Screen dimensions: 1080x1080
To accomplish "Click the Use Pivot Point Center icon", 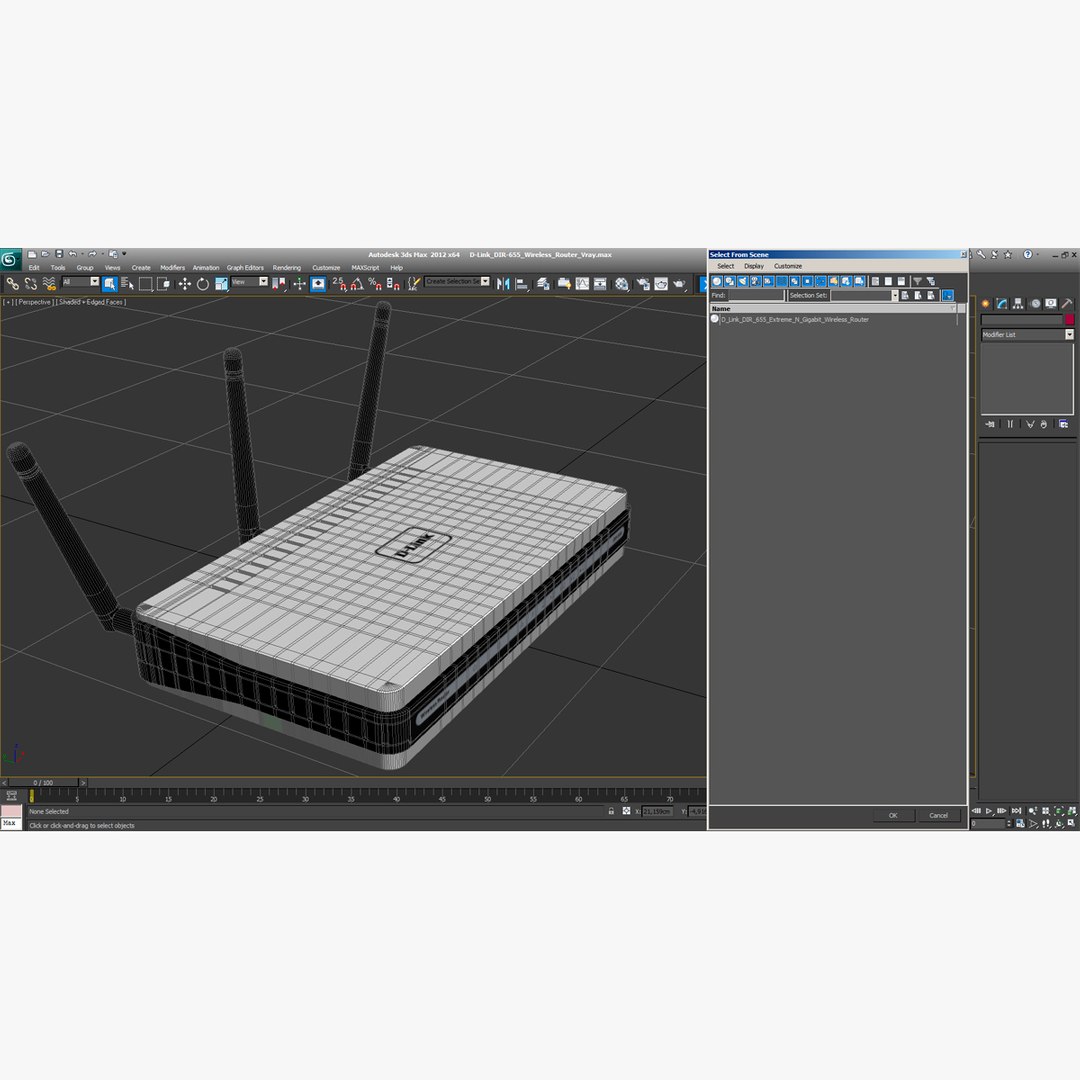I will 280,284.
